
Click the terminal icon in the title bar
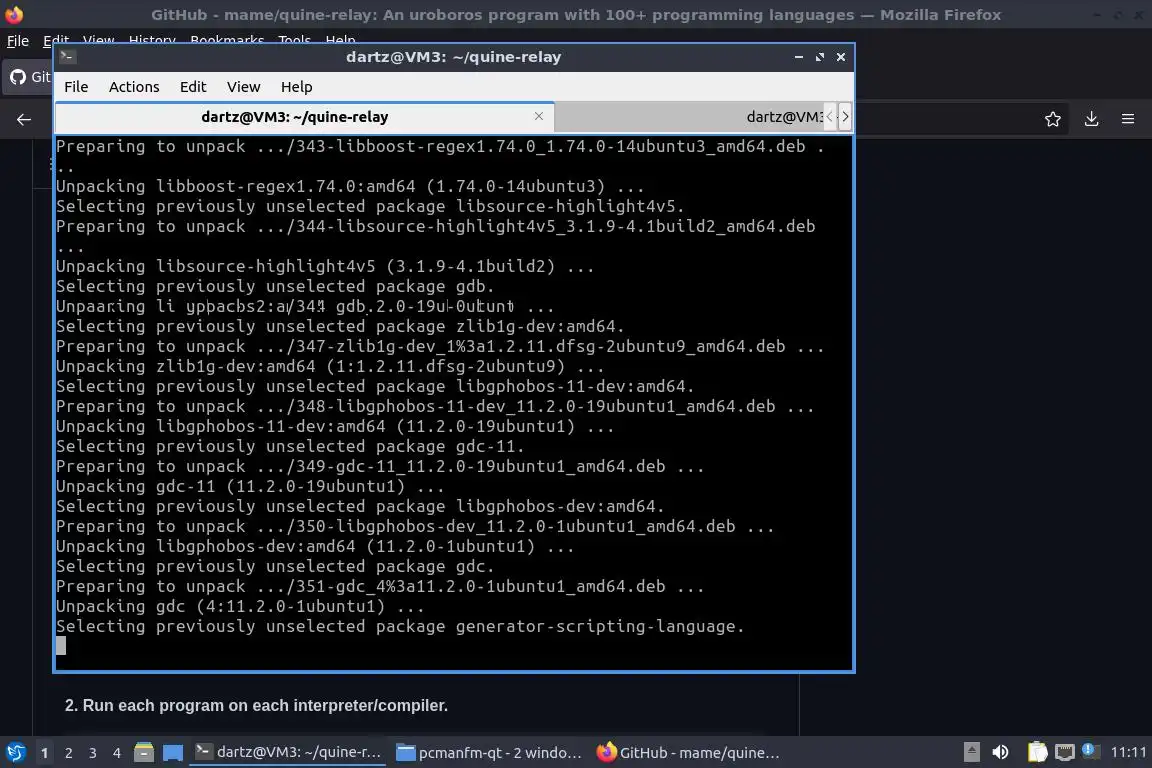coord(68,56)
